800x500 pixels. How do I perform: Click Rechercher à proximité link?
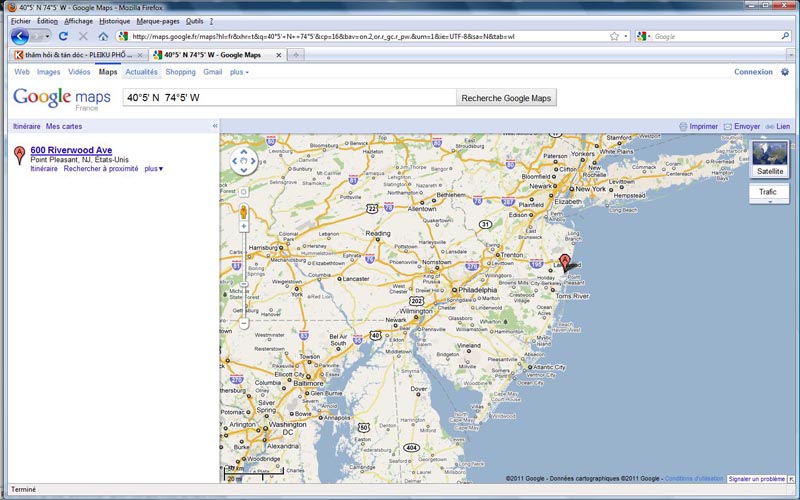(x=101, y=169)
